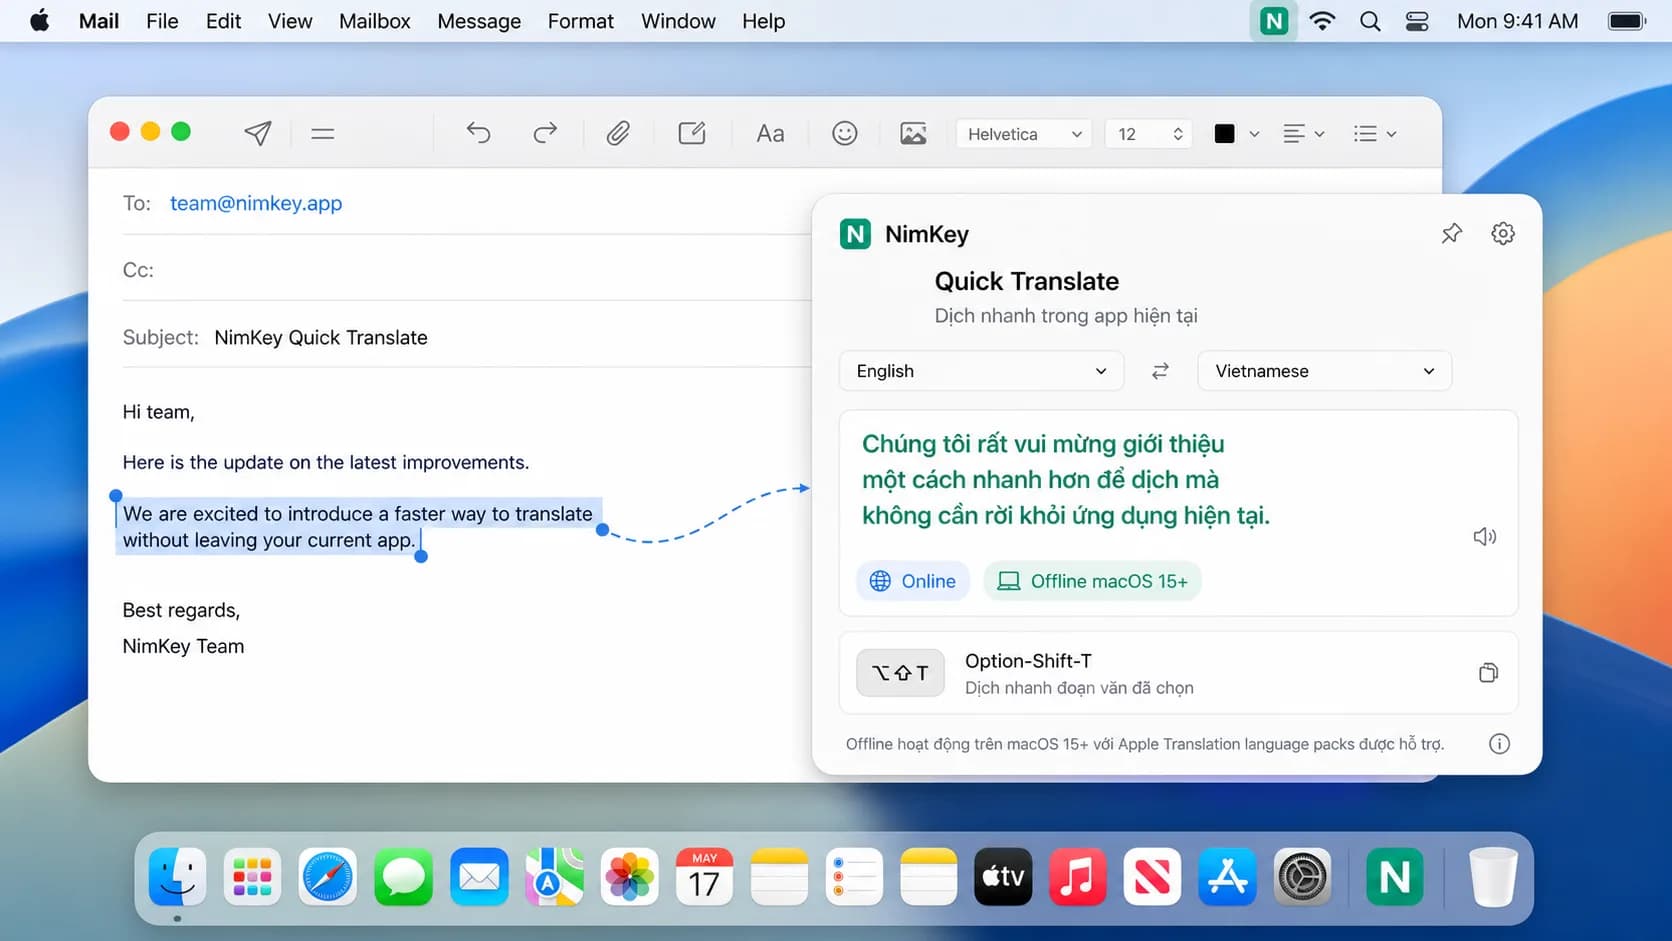The height and width of the screenshot is (941, 1672).
Task: Undo the last edit
Action: [478, 133]
